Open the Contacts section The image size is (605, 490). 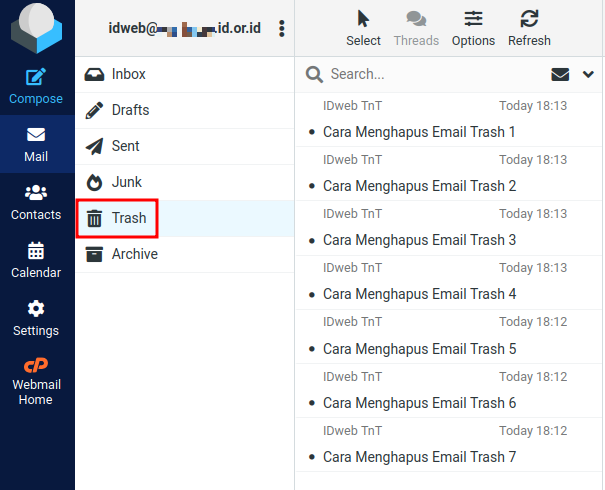tap(36, 203)
